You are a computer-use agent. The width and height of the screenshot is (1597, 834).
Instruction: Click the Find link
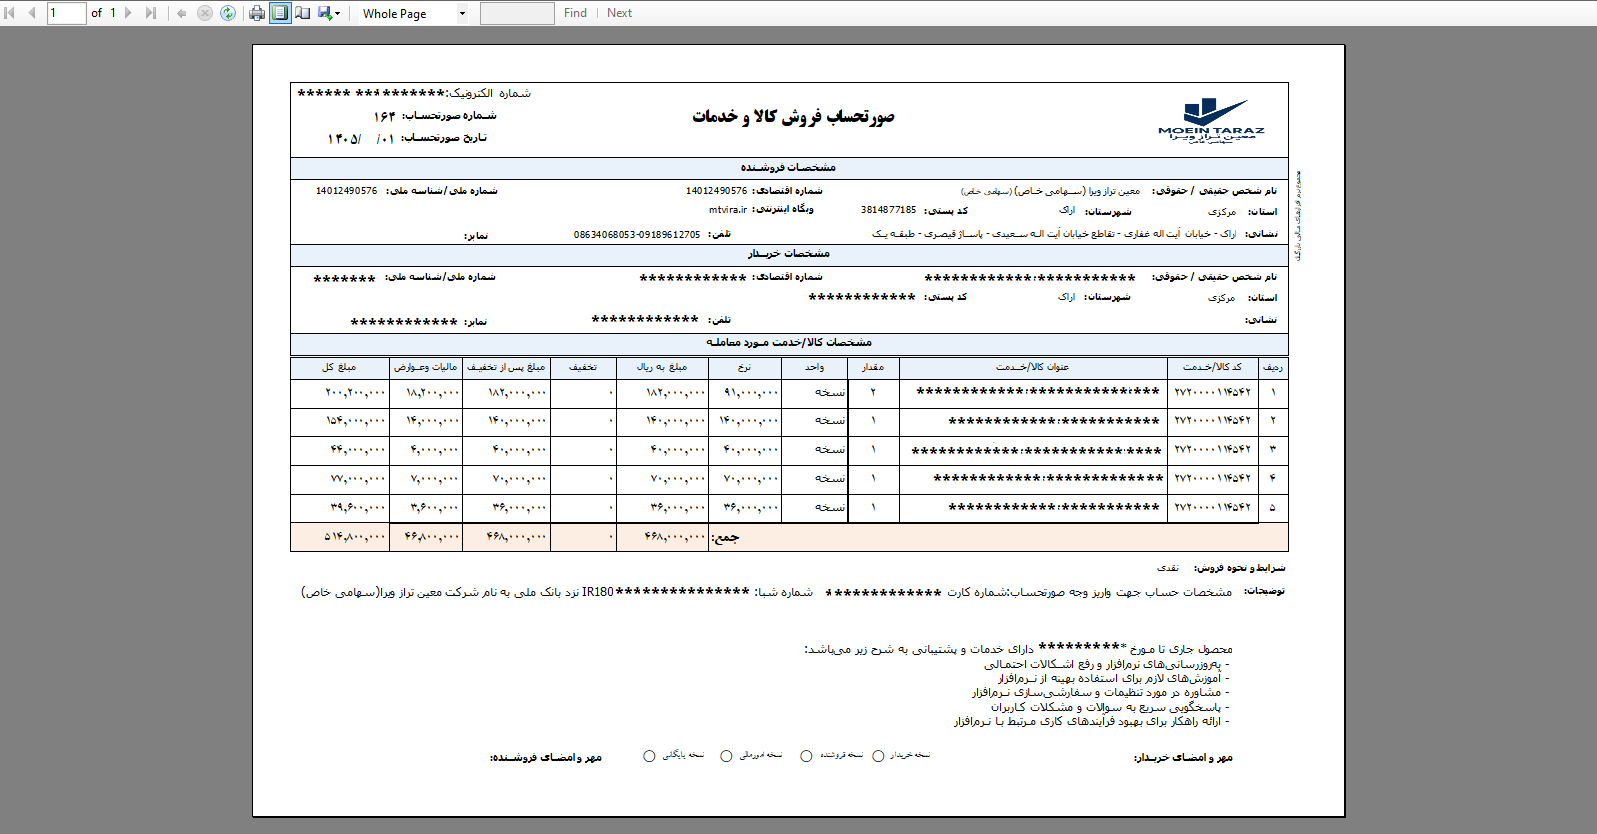tap(575, 13)
